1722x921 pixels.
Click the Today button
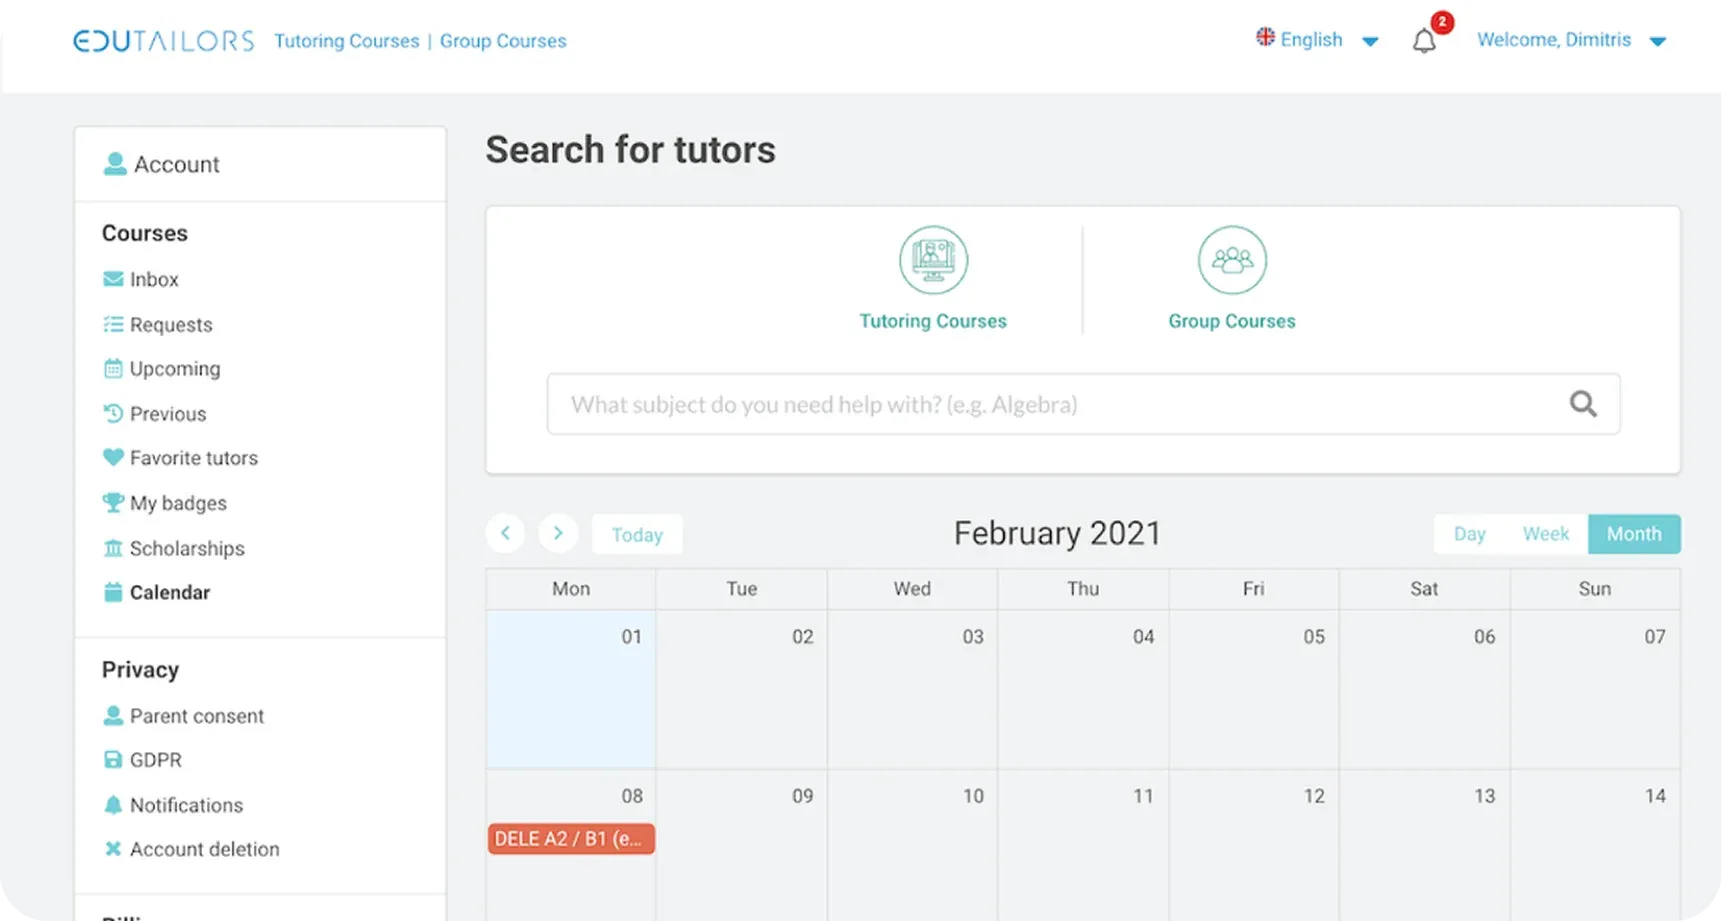click(637, 535)
